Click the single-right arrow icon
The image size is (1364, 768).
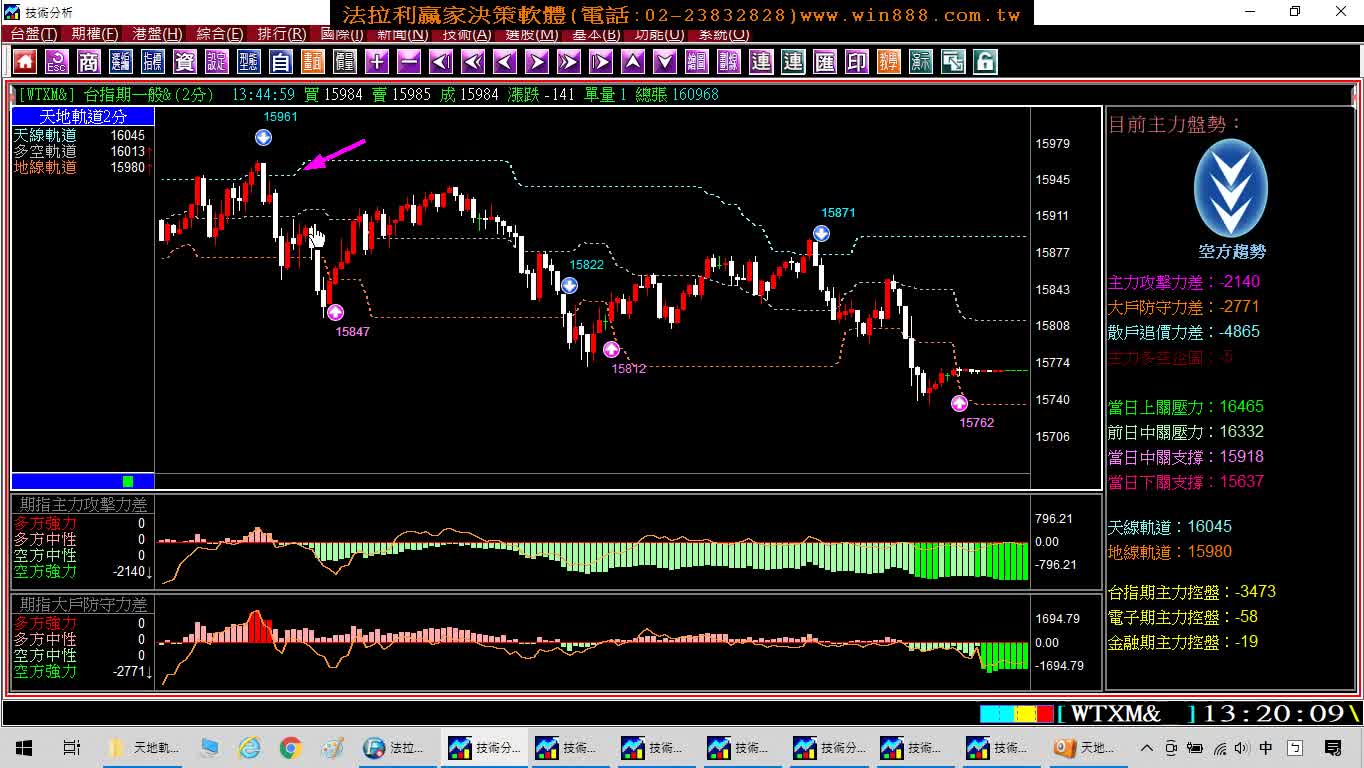point(536,62)
